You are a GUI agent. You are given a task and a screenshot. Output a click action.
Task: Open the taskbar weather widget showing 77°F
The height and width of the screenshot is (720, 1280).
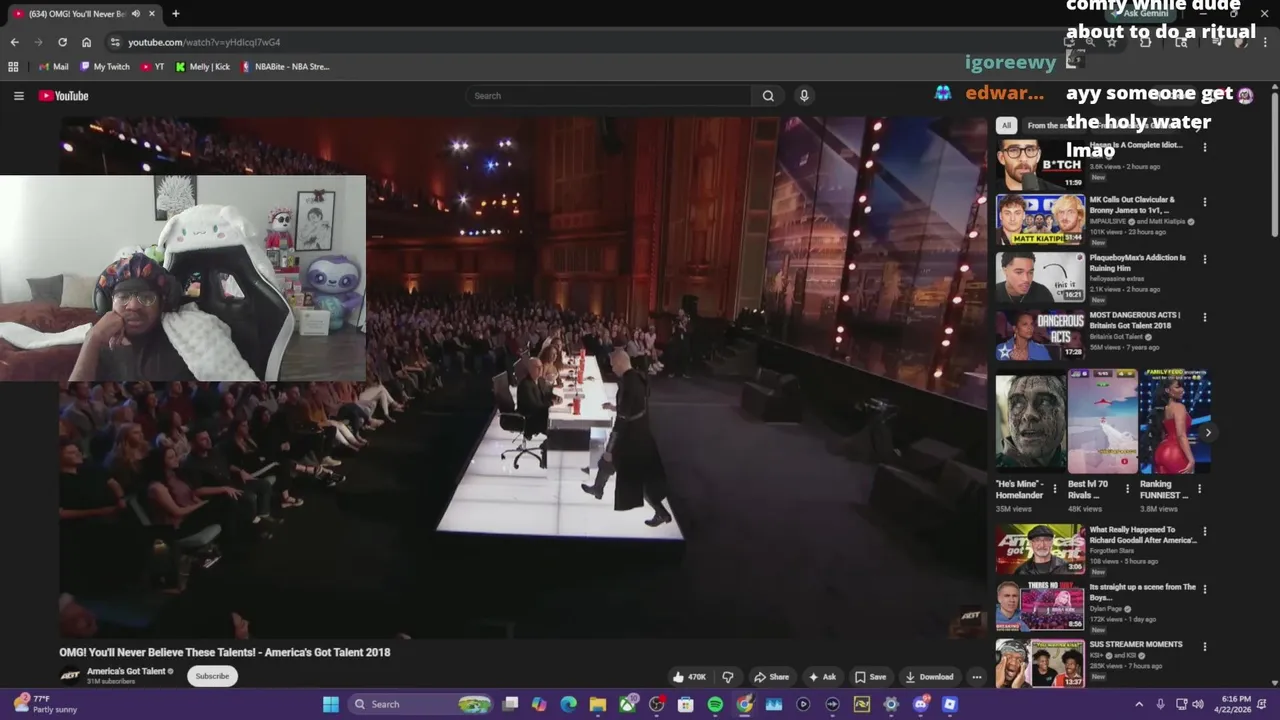tap(44, 704)
